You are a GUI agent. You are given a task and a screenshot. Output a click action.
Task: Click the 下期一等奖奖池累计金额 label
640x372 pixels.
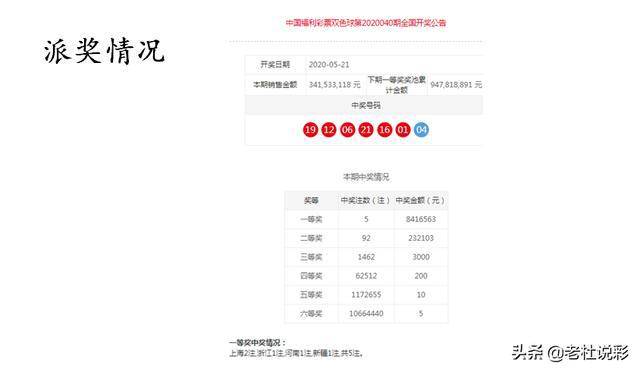(396, 85)
